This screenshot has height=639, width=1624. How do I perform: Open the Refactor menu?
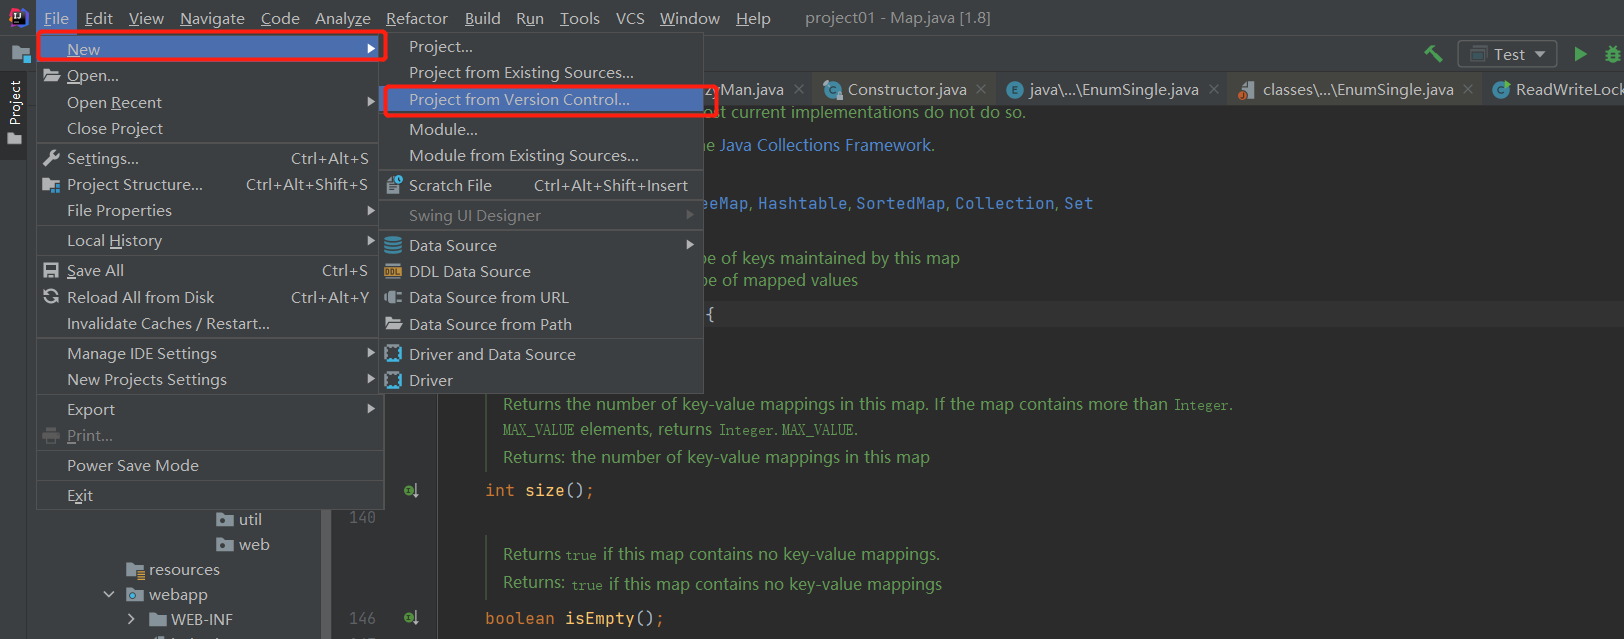(x=417, y=18)
